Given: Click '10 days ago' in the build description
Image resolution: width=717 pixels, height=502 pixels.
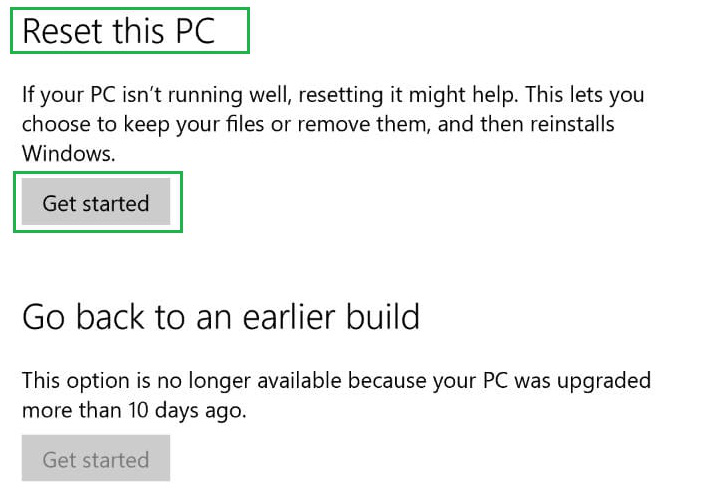Looking at the screenshot, I should (x=176, y=410).
